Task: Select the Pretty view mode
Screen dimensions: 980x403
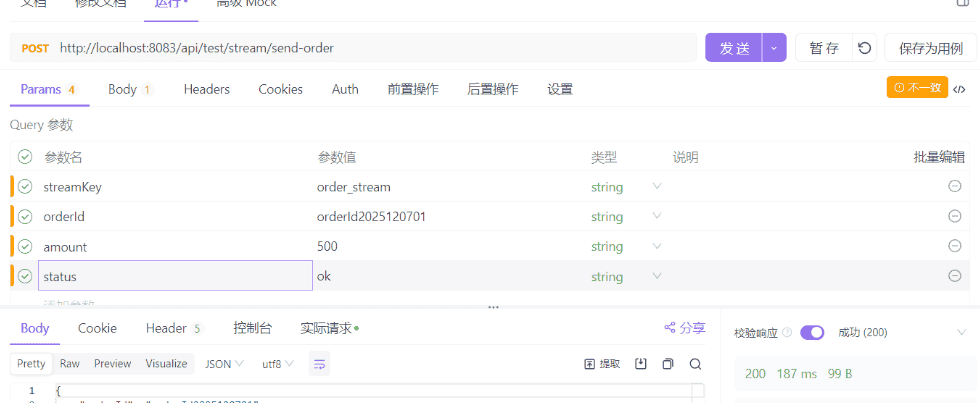Action: tap(31, 364)
